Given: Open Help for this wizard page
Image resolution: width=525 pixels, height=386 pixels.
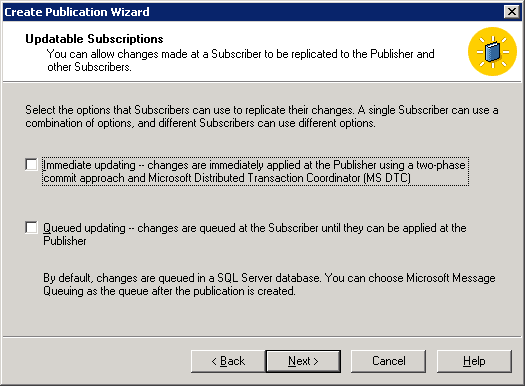Looking at the screenshot, I should (x=474, y=361).
